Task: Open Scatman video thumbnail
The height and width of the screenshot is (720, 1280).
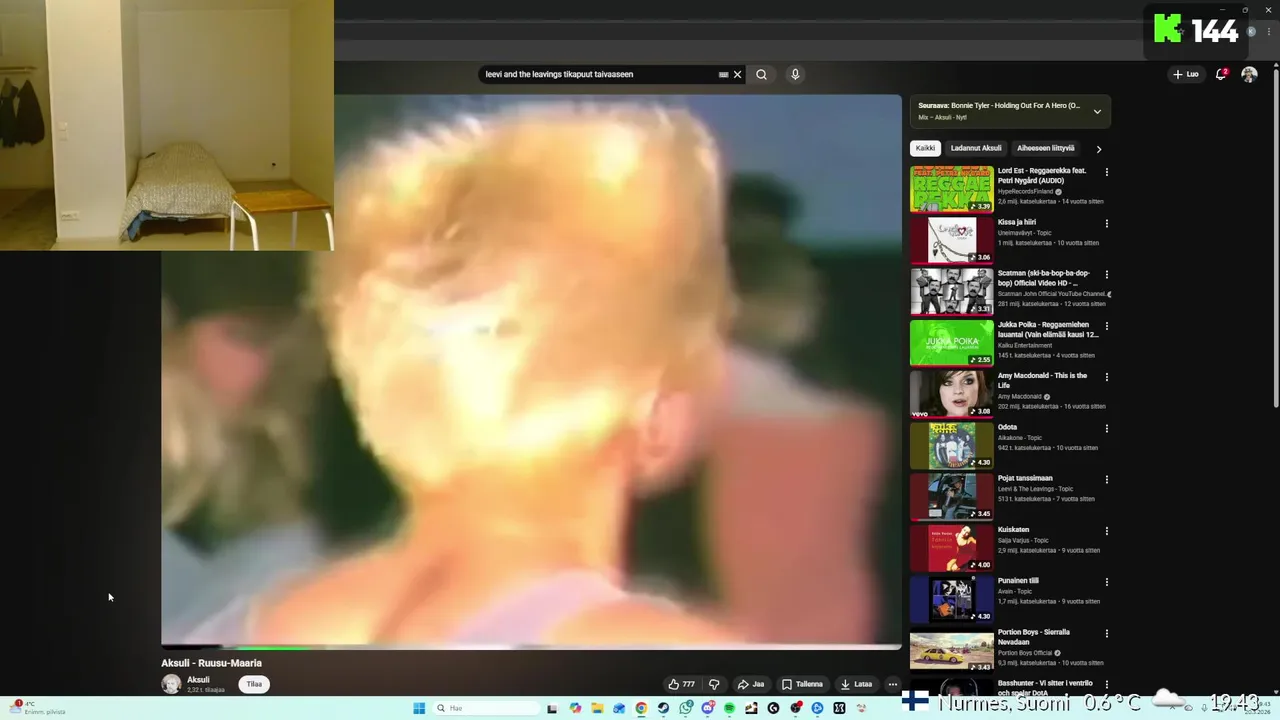Action: [x=951, y=291]
